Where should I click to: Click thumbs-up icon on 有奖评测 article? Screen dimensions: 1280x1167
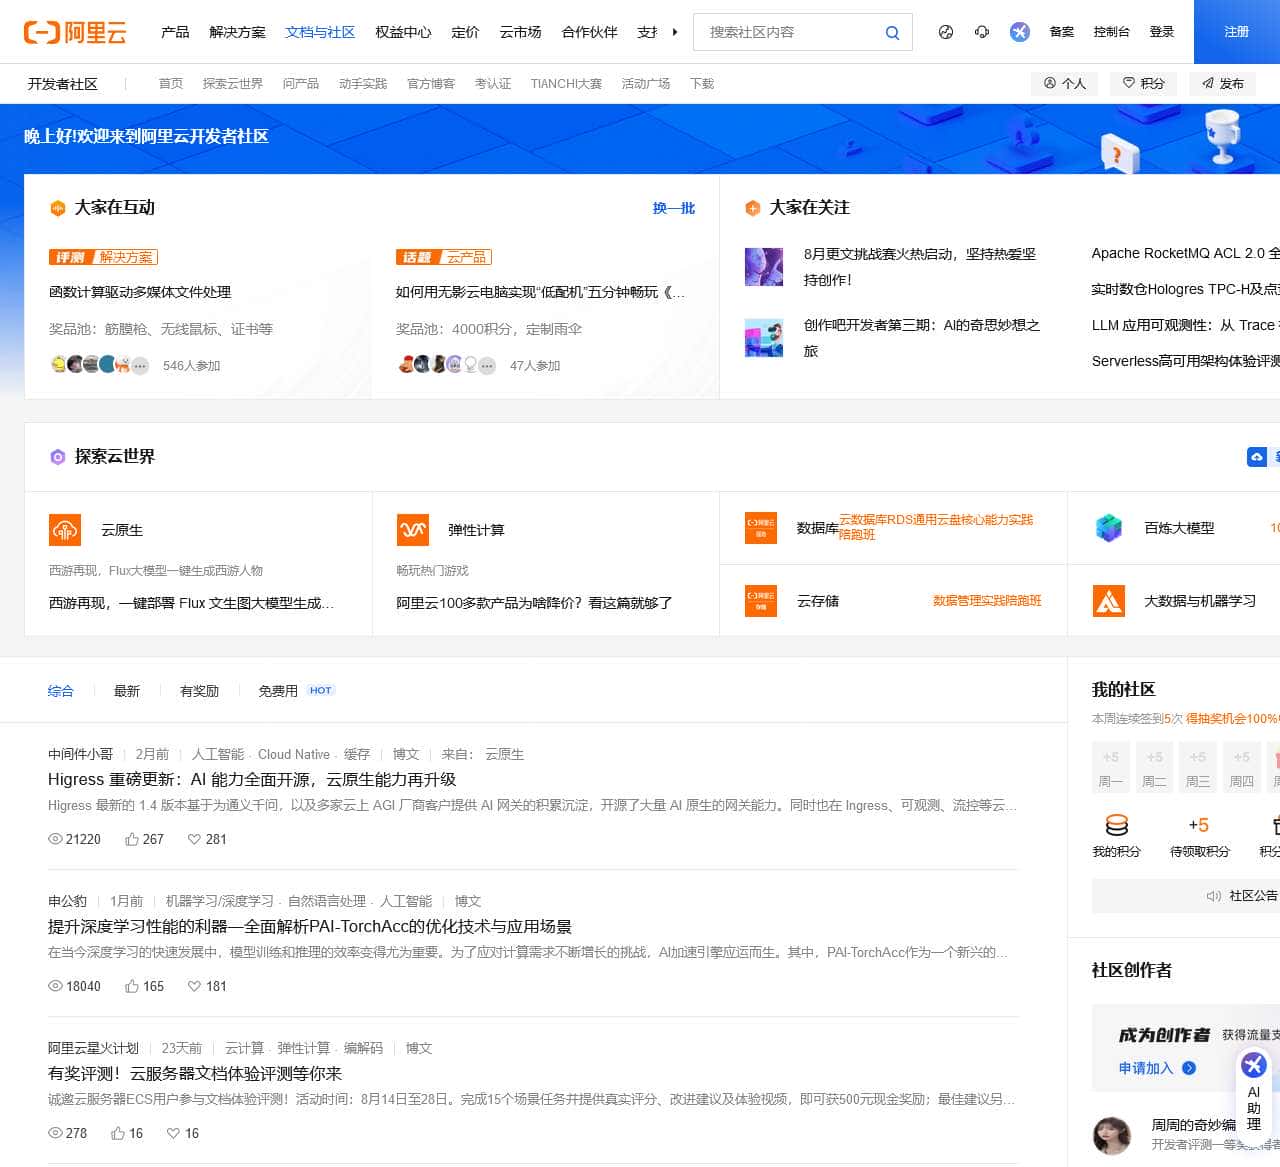pos(118,1133)
